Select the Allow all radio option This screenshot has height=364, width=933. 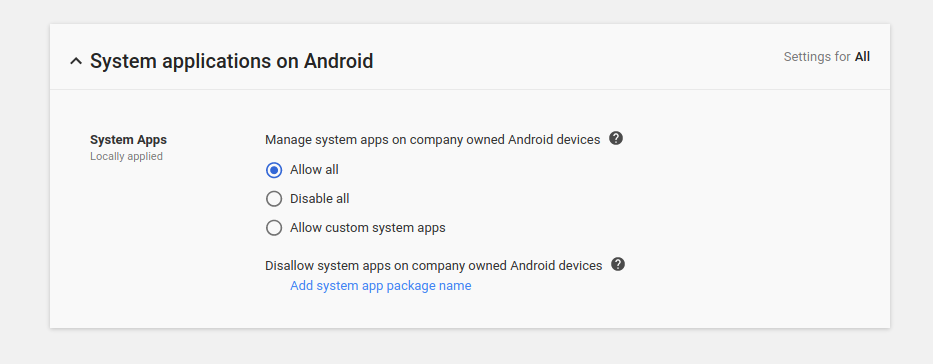click(x=274, y=170)
